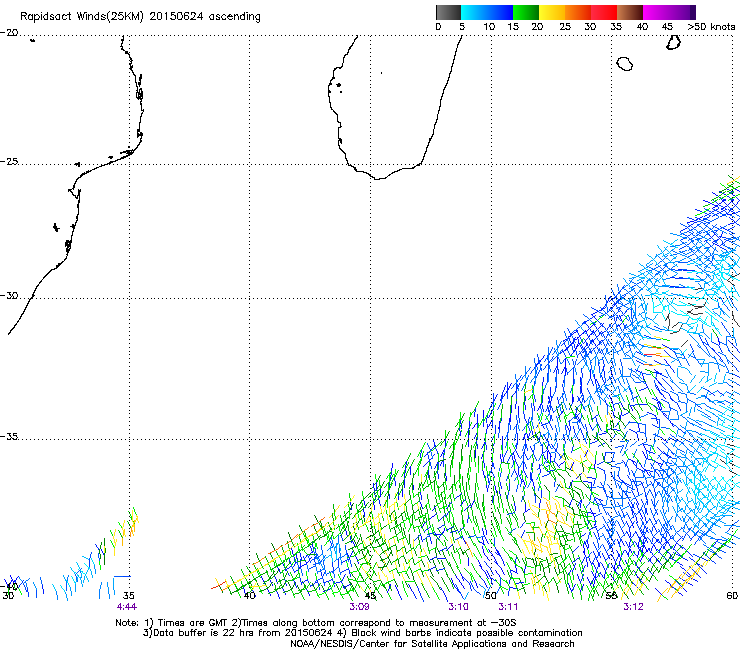This screenshot has height=650, width=740.
Task: Click the small oval island outline below the top-right island
Action: click(624, 64)
